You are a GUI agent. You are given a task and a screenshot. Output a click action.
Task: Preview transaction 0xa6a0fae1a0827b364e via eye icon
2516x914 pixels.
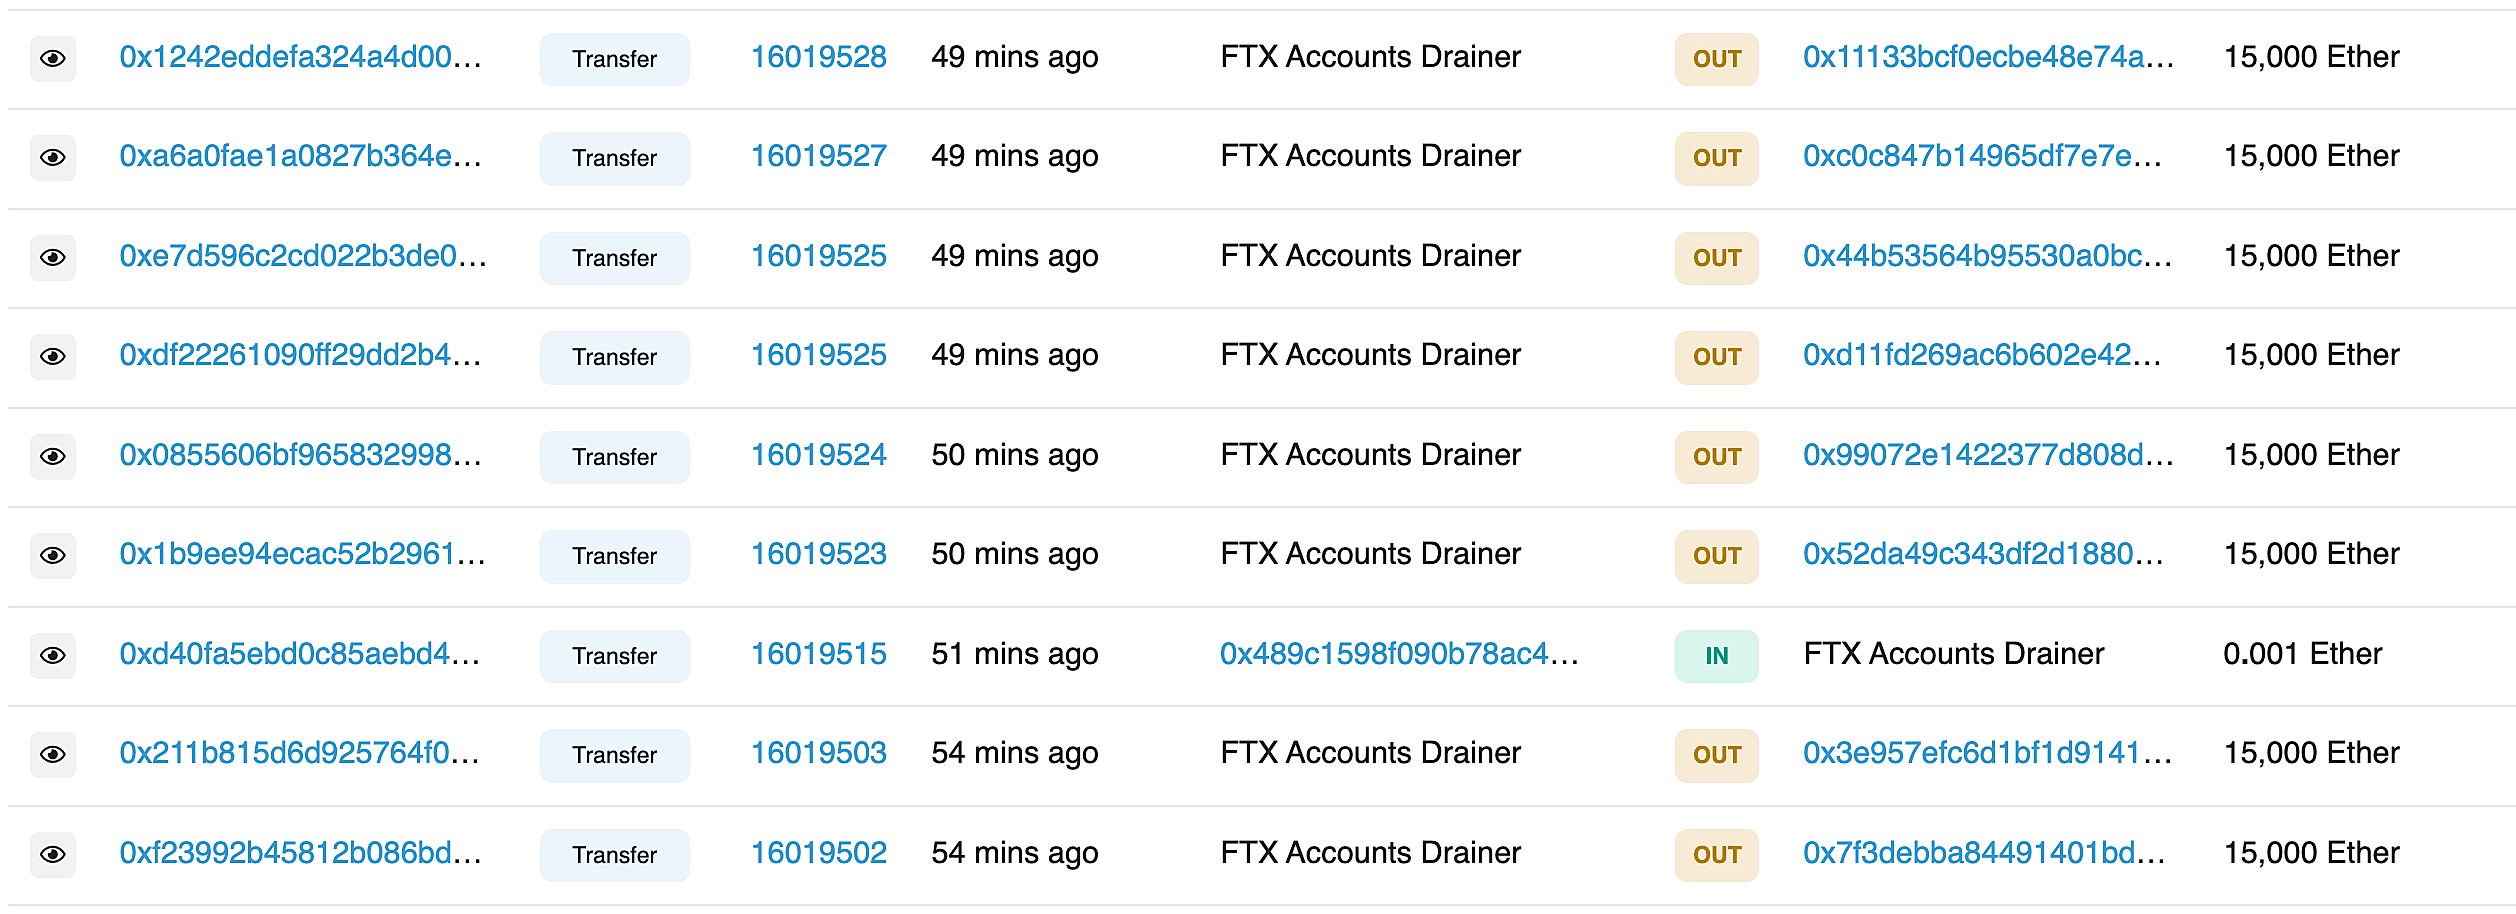(x=53, y=158)
